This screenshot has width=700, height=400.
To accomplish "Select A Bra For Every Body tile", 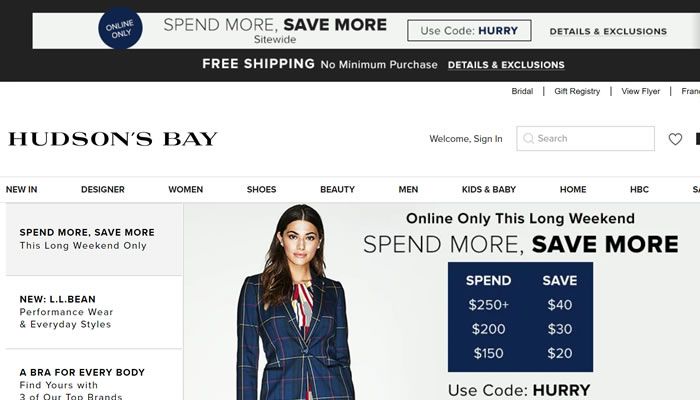I will [x=94, y=375].
